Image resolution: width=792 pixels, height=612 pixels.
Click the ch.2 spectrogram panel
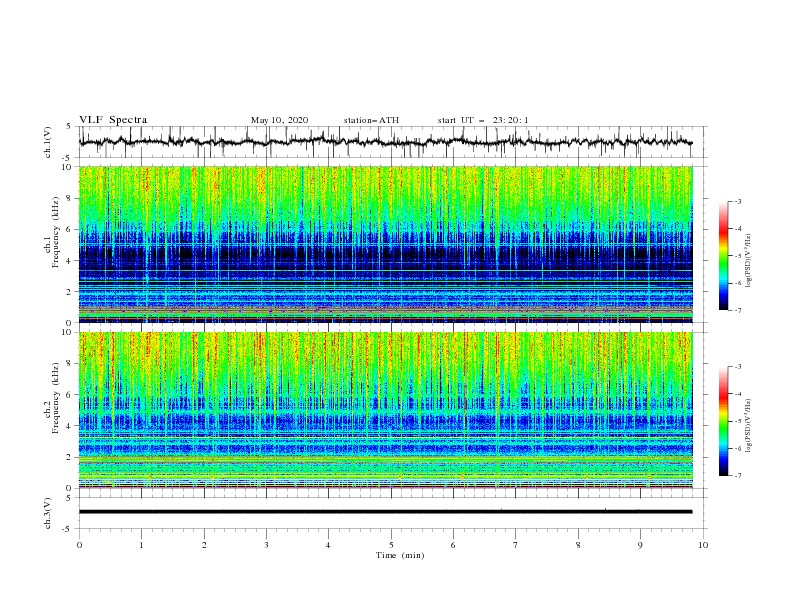point(385,410)
